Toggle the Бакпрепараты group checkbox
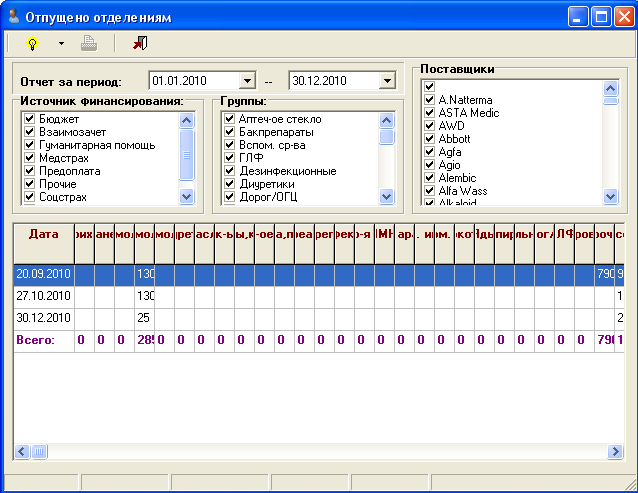This screenshot has height=493, width=638. pos(229,132)
